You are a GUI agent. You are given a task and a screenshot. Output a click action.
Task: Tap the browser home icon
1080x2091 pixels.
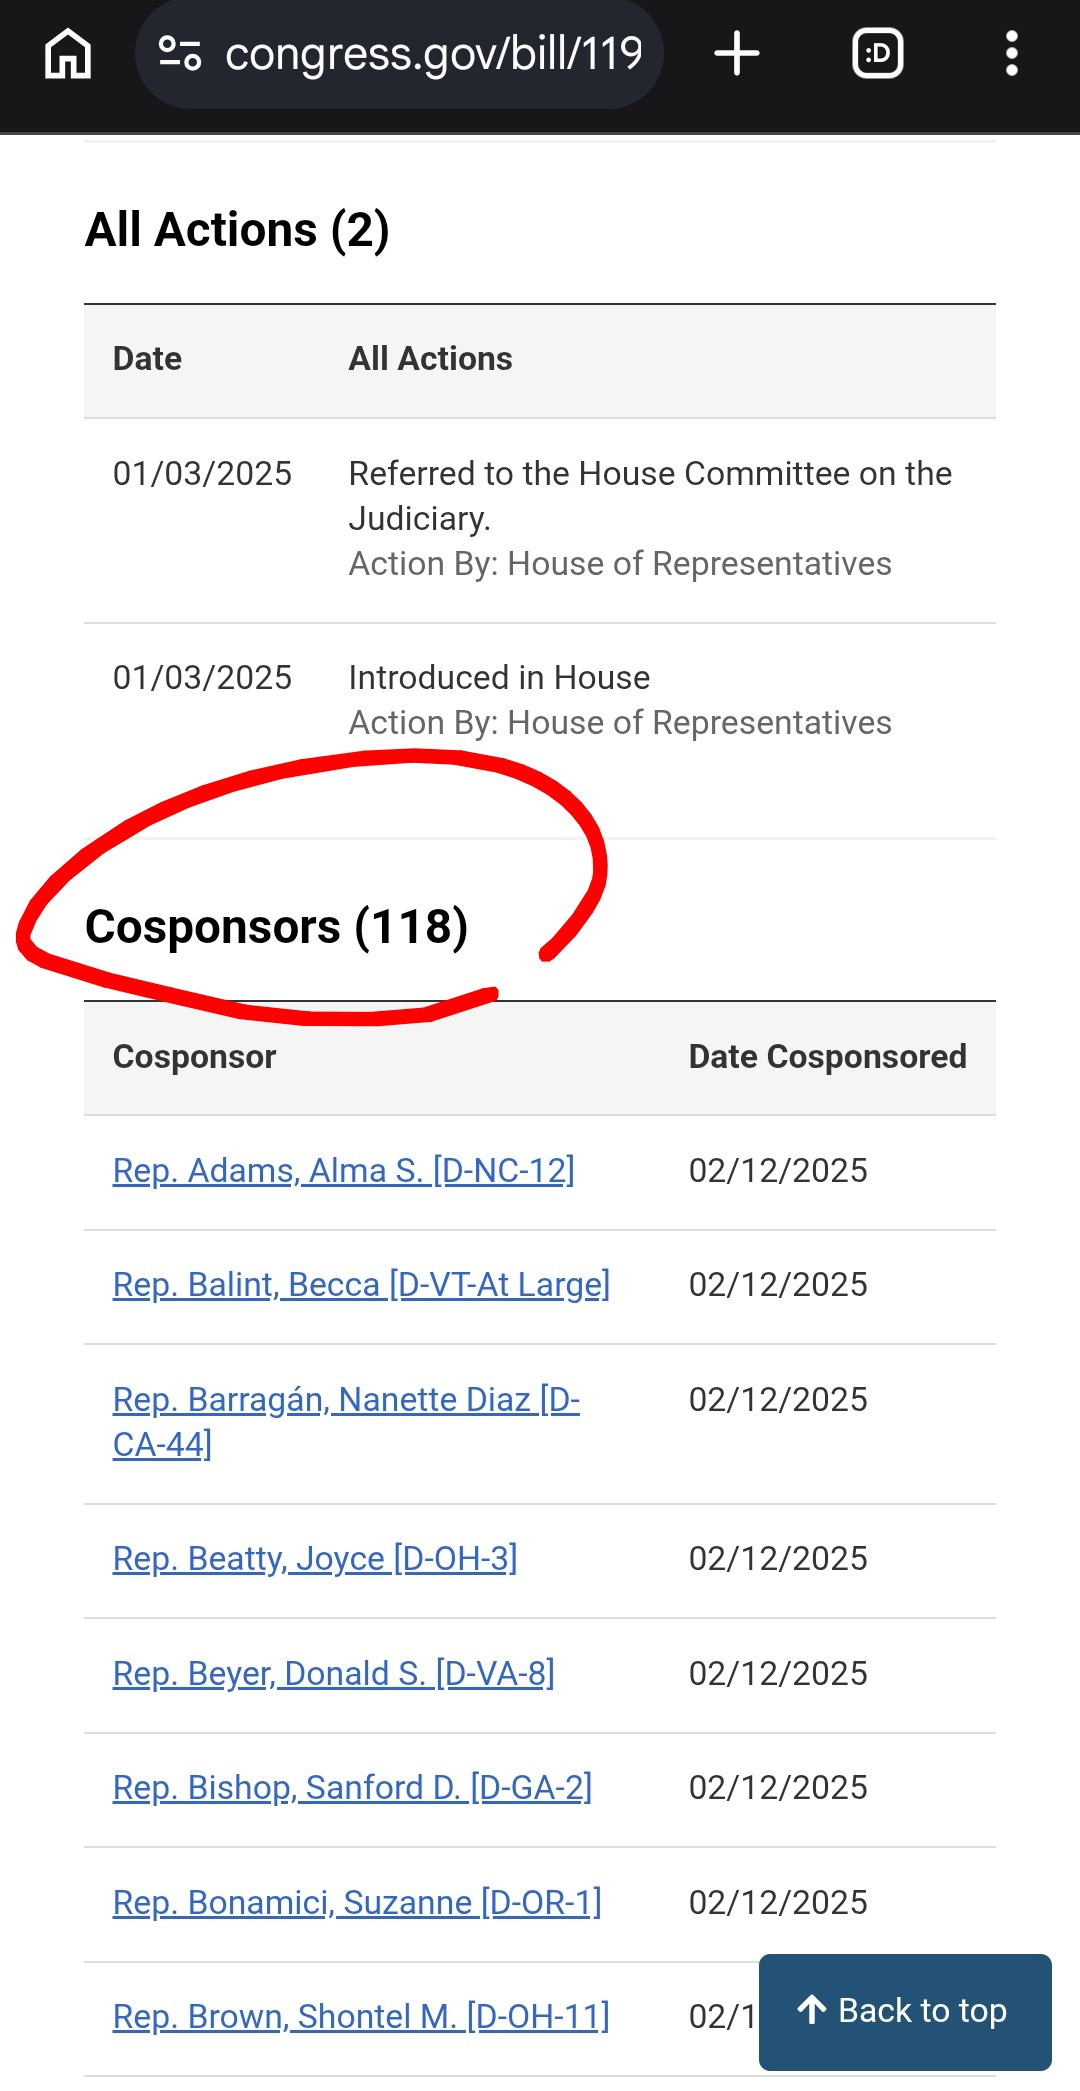pyautogui.click(x=68, y=53)
